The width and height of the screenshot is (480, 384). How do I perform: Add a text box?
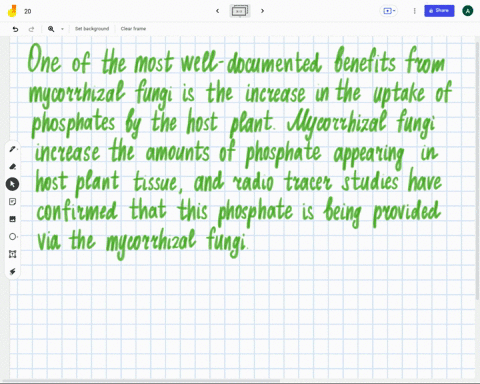point(13,254)
